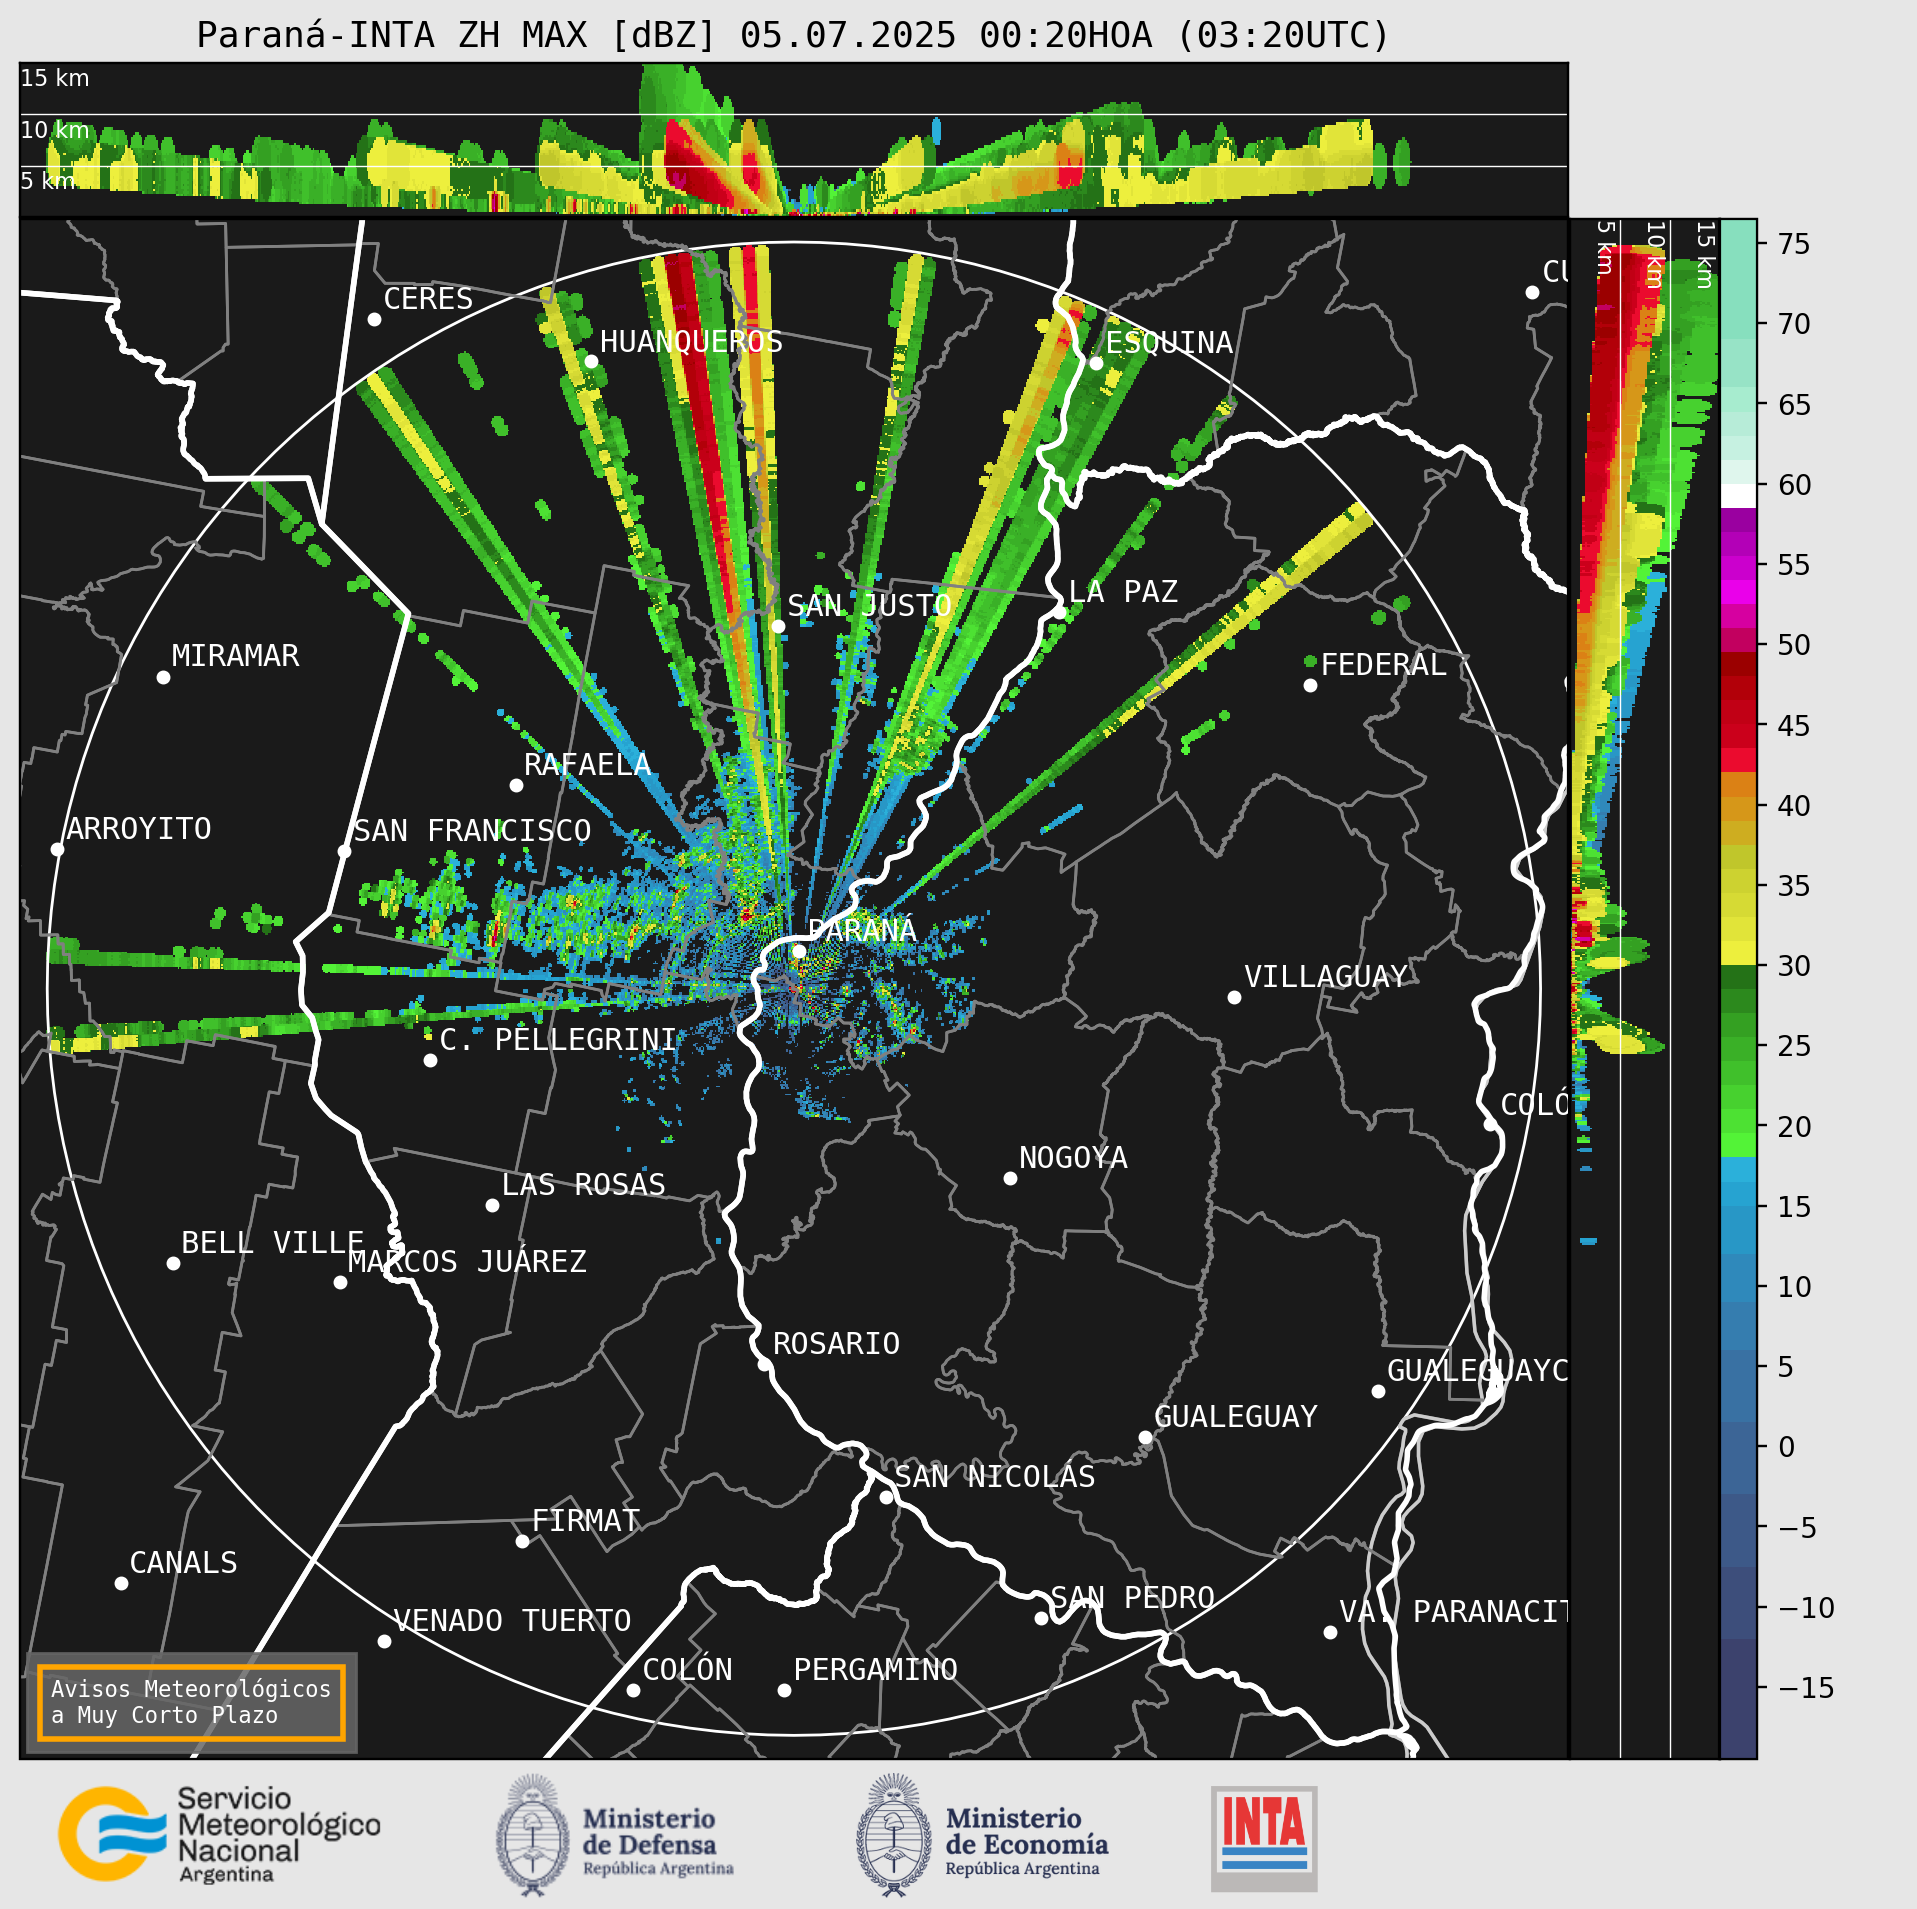Image resolution: width=1917 pixels, height=1909 pixels.
Task: Click the 5 km label in top cross-section
Action: click(48, 181)
